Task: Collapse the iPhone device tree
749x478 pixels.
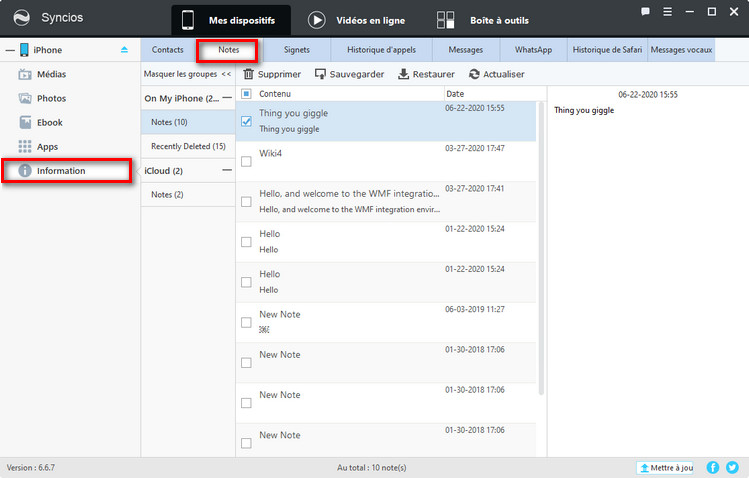Action: point(8,50)
